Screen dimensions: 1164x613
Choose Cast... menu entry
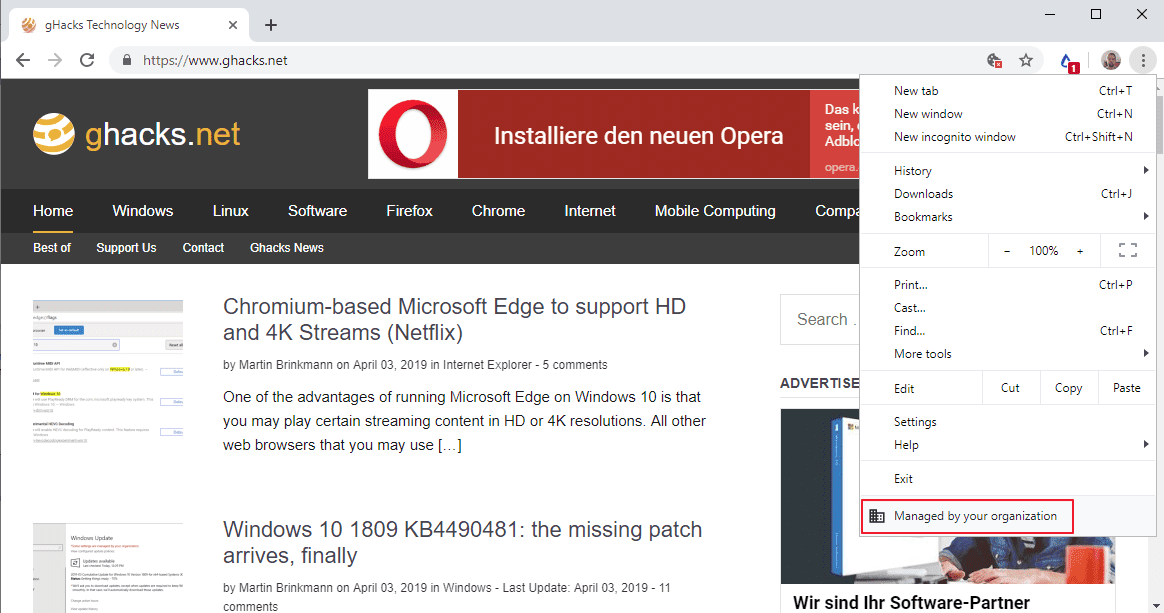click(1007, 308)
